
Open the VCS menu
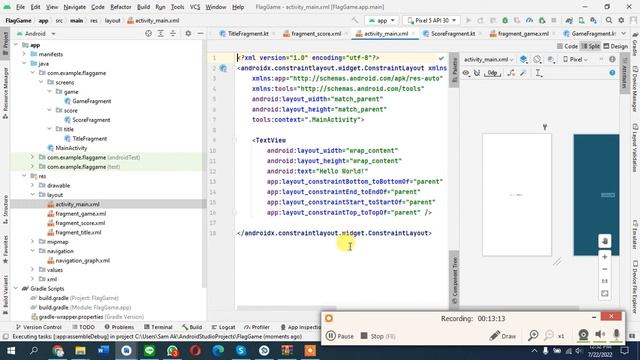coord(195,7)
